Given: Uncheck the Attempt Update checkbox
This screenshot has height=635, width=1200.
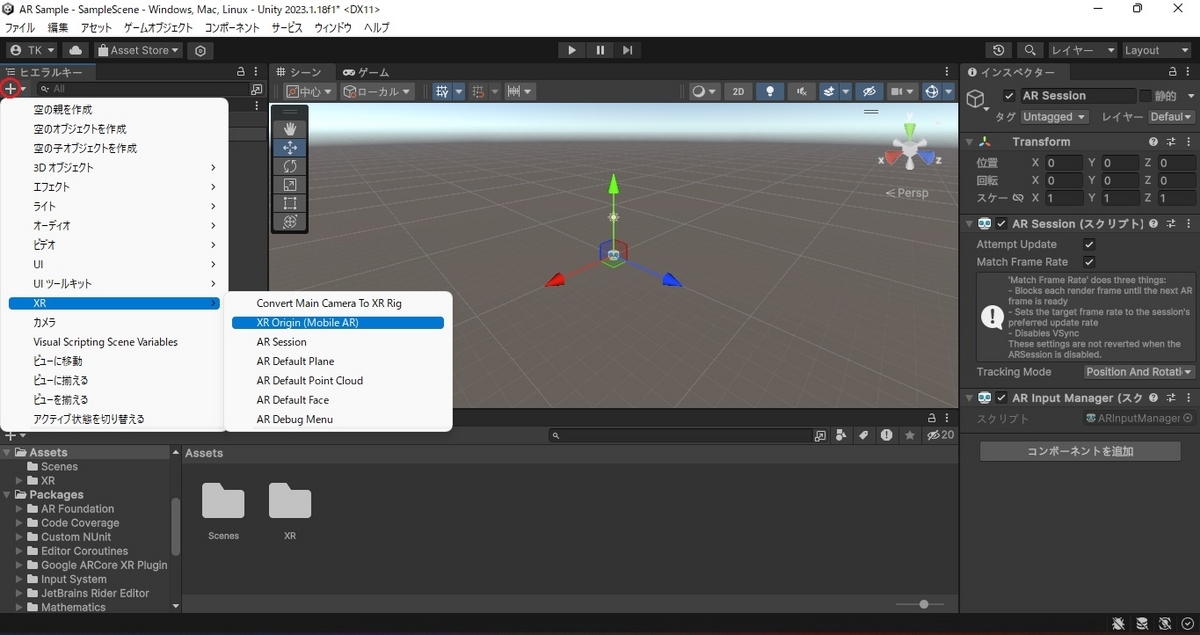Looking at the screenshot, I should (1089, 244).
